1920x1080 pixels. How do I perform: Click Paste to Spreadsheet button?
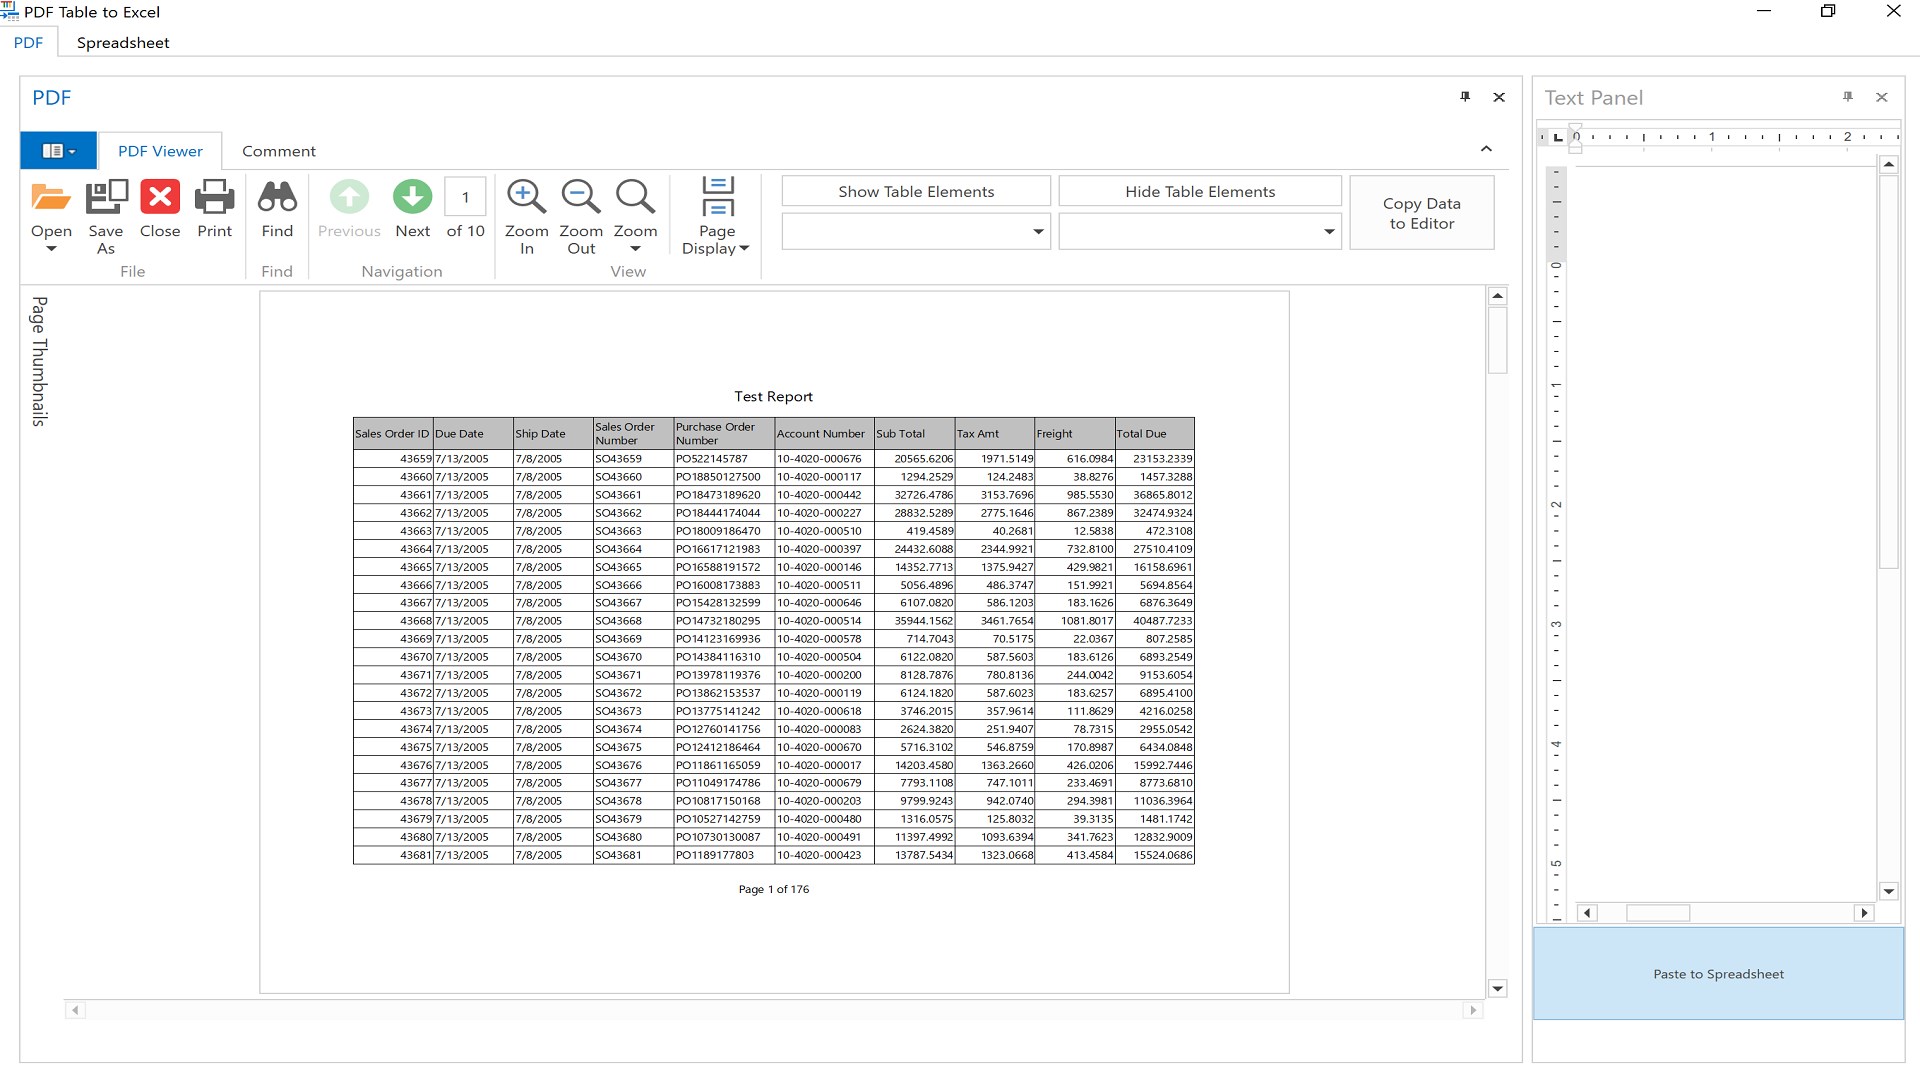[1718, 974]
